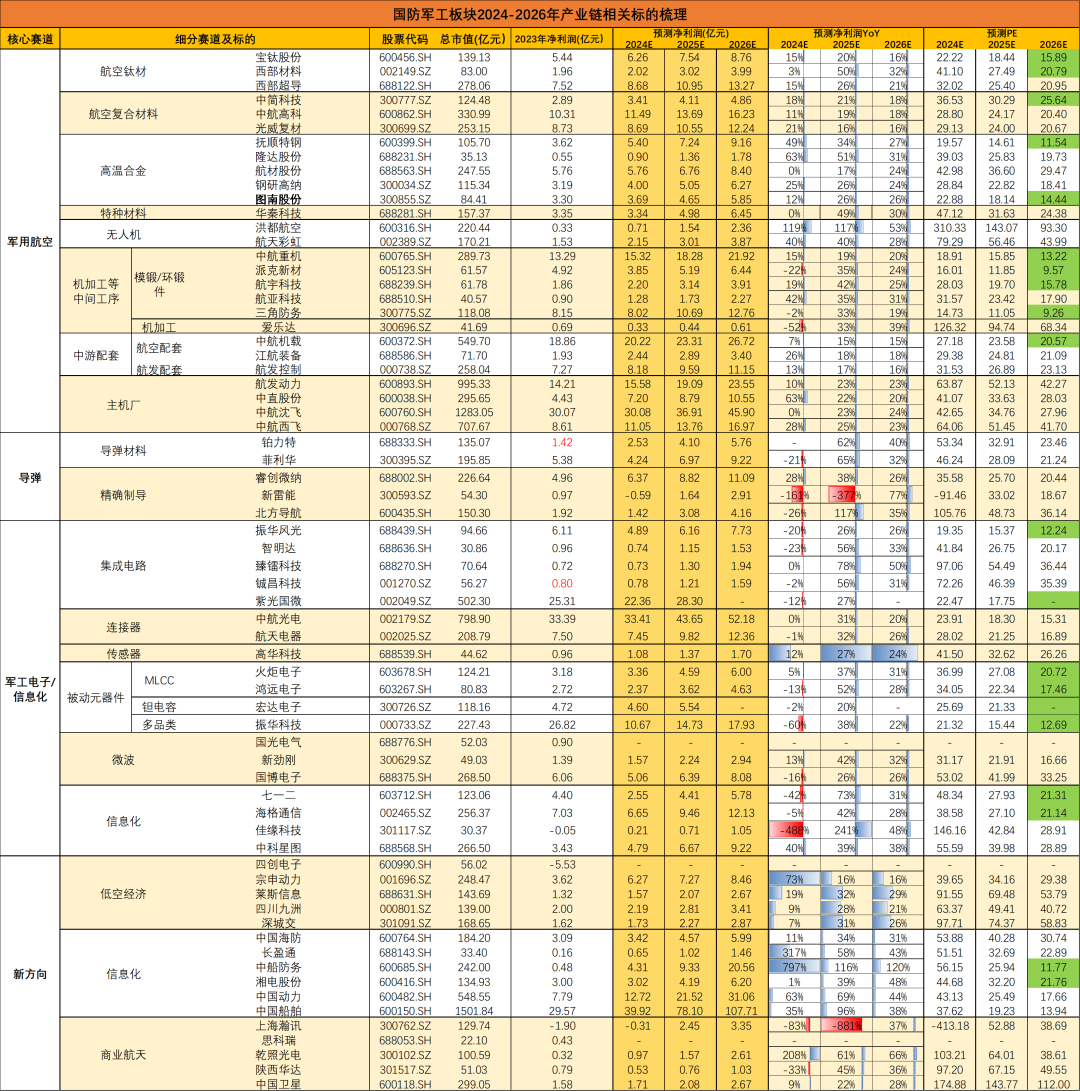This screenshot has width=1080, height=1091.
Task: Select the 核心赛道 header cell
Action: point(30,39)
